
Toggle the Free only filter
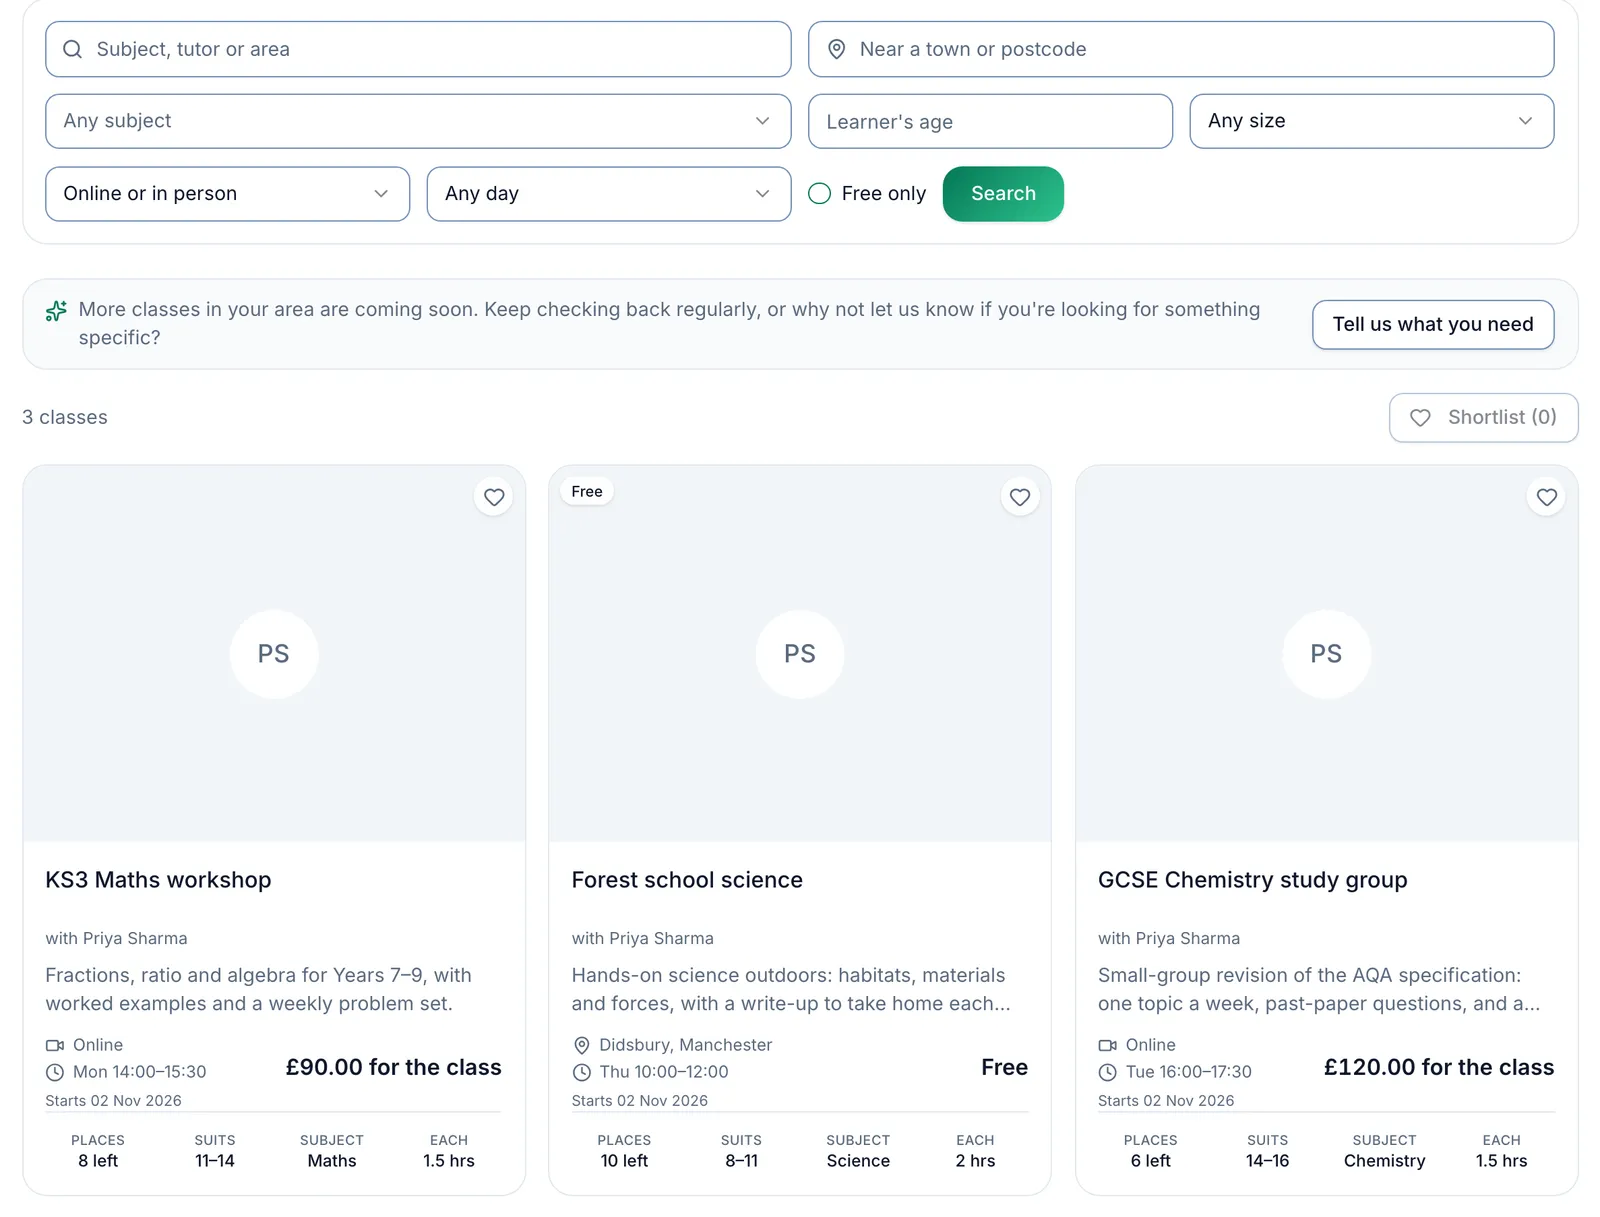(x=819, y=194)
